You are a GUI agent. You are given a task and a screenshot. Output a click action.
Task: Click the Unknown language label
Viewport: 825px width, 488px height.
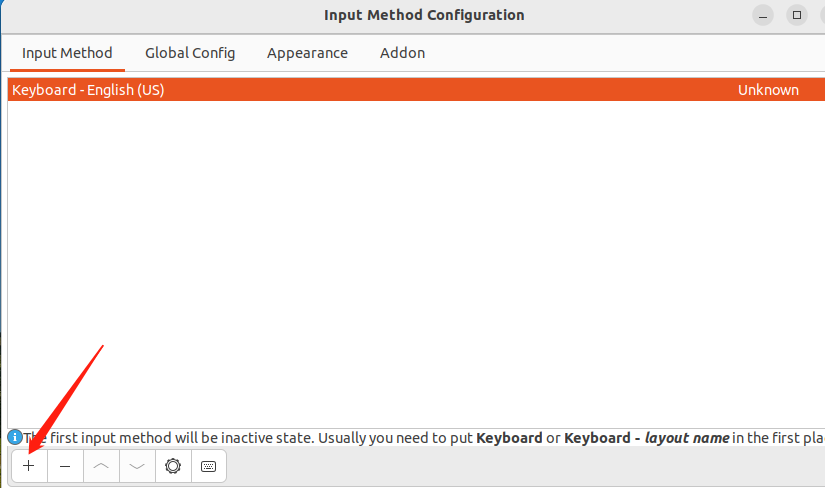768,90
